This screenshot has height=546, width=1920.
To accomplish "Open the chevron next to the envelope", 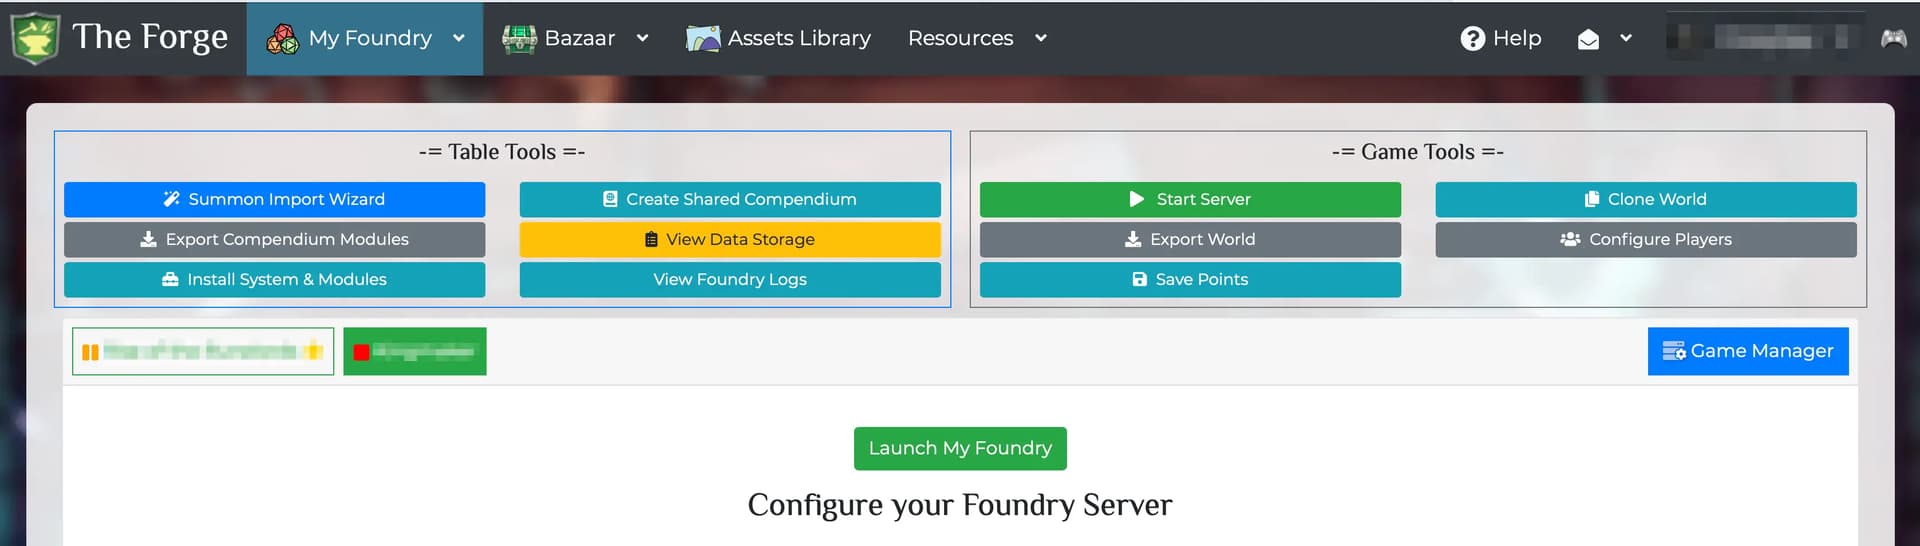I will (1626, 38).
